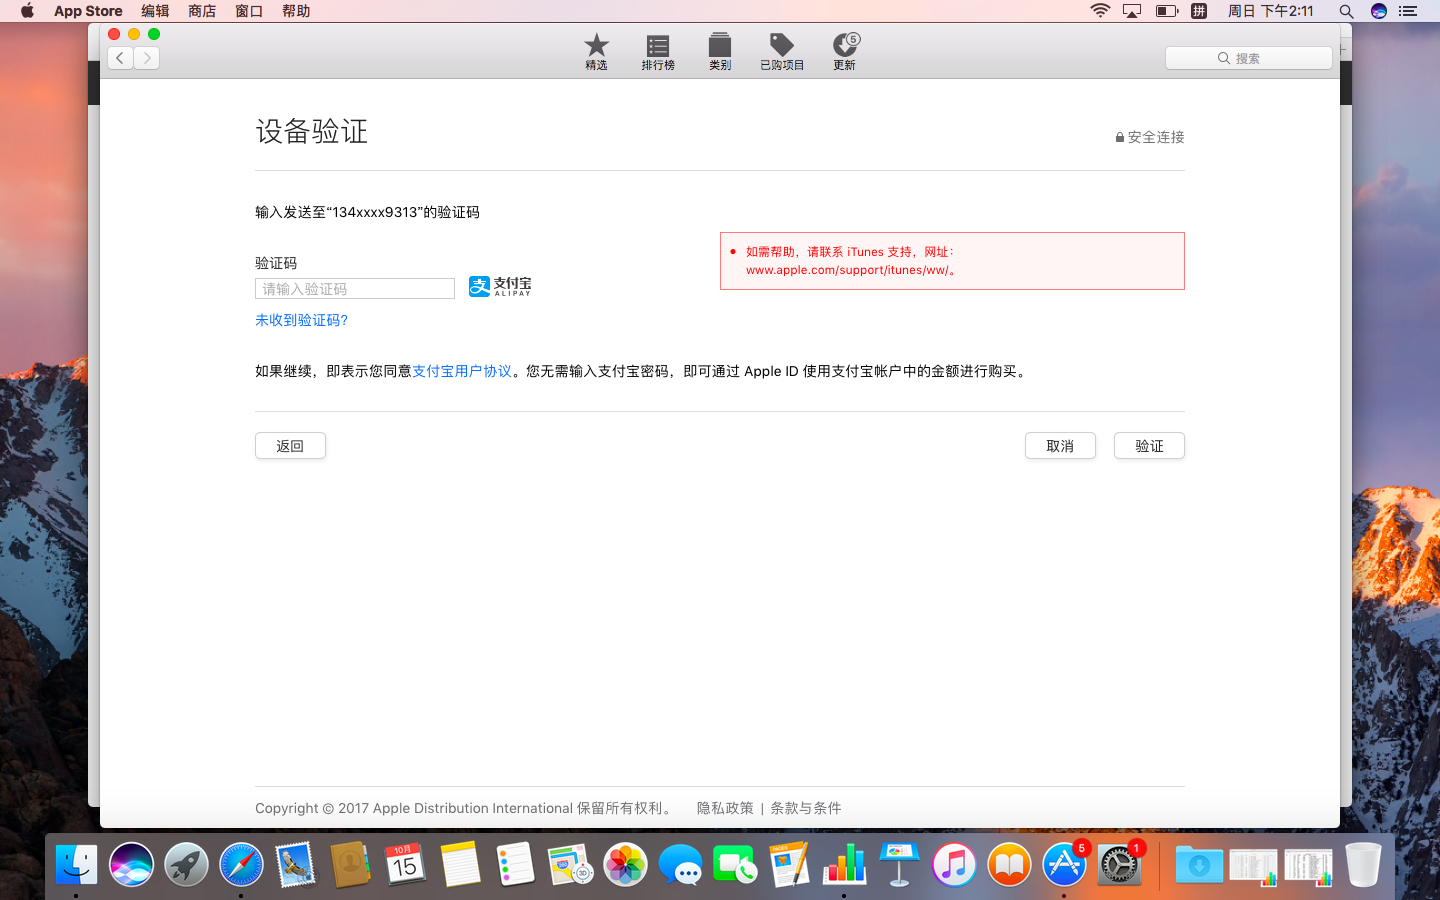
Task: Open the Updates (更新) icon
Action: tap(845, 51)
